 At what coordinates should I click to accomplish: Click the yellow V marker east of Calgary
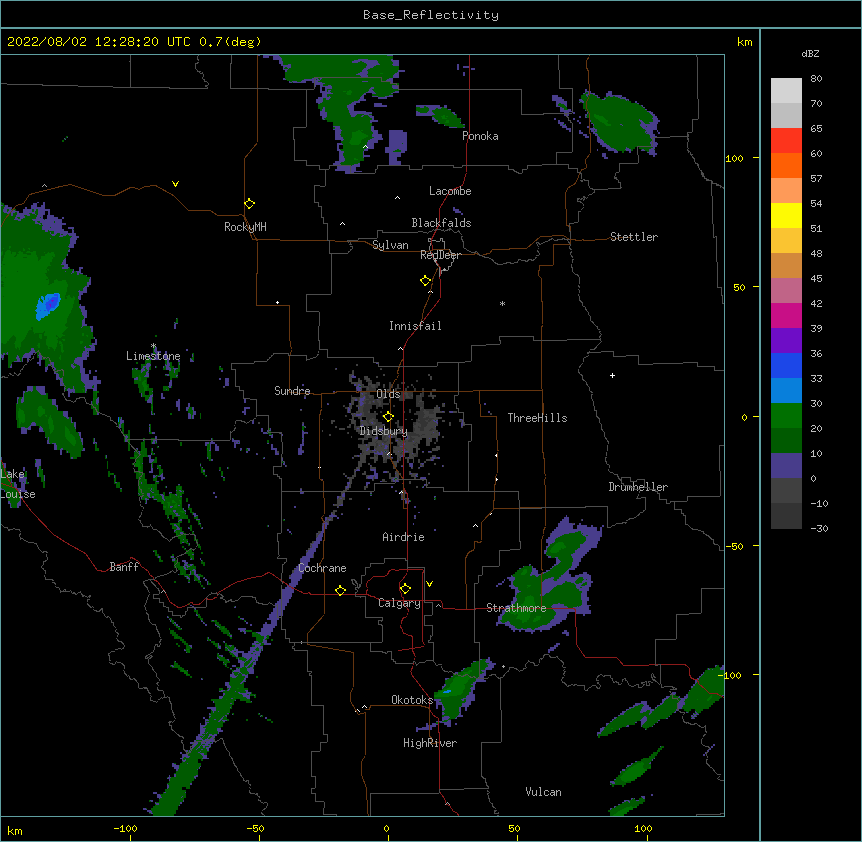(429, 584)
